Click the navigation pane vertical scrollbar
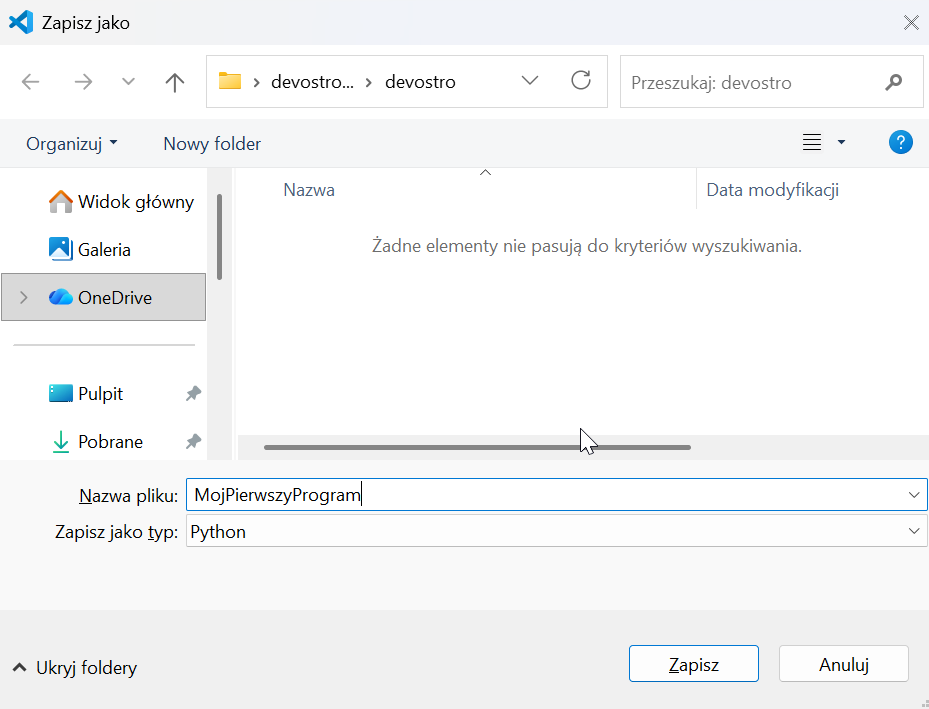 [x=220, y=237]
